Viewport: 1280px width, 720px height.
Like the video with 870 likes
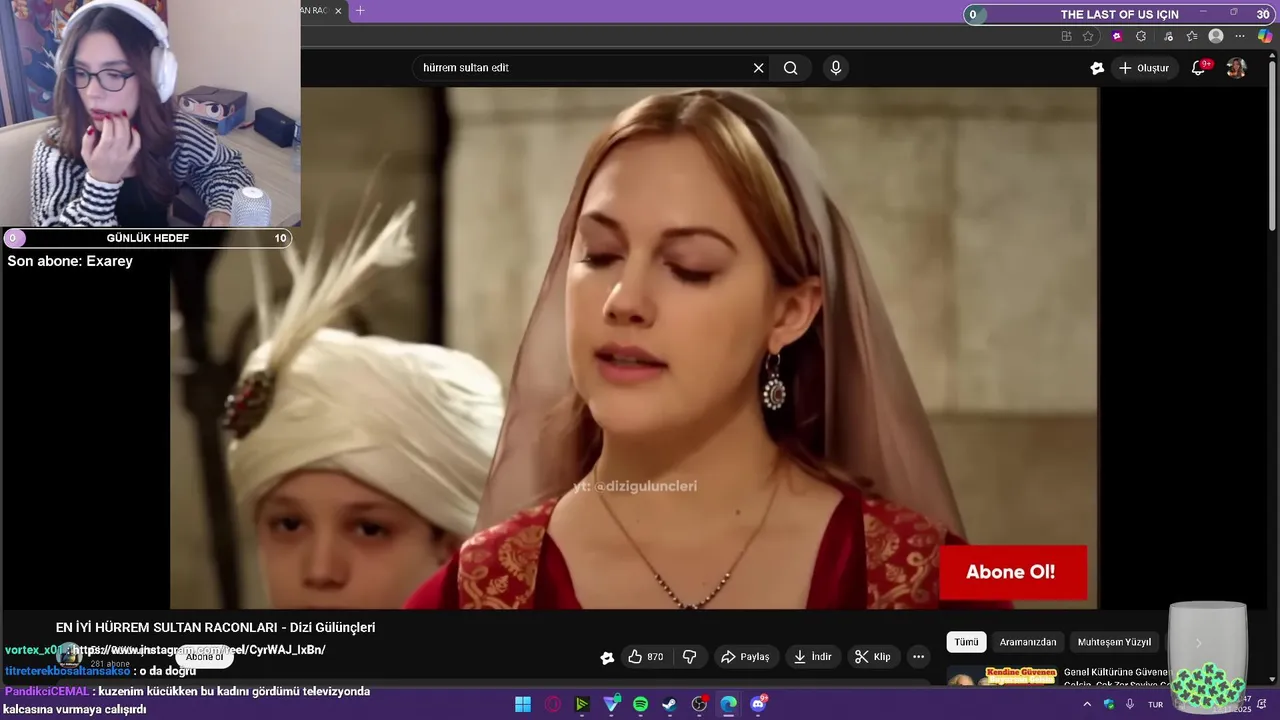[645, 657]
